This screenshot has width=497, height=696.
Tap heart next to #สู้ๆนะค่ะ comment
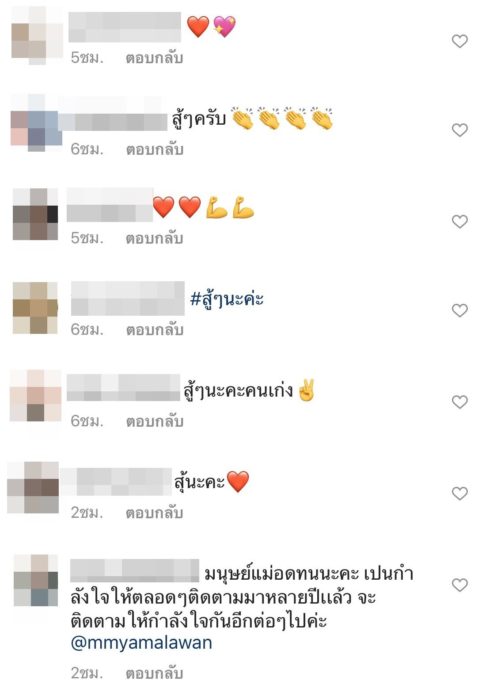460,310
